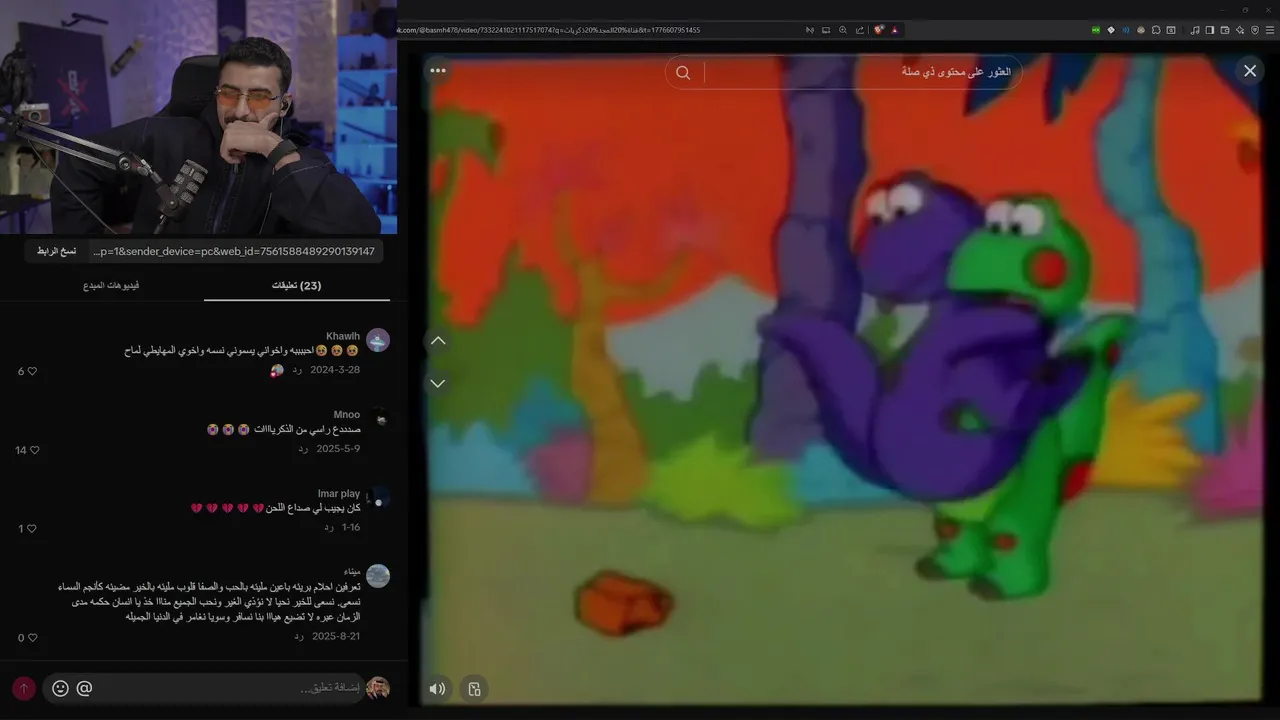Reply to the 2025-8-21 comment
Image resolution: width=1280 pixels, height=720 pixels.
298,636
